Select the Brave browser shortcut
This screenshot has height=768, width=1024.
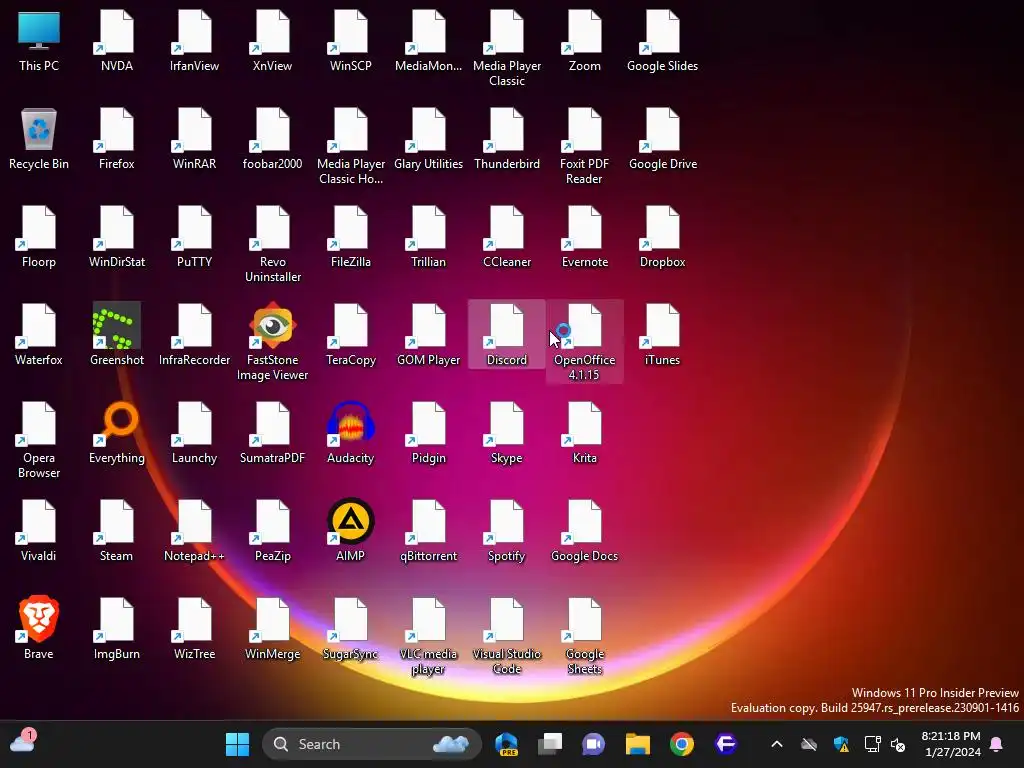point(39,629)
